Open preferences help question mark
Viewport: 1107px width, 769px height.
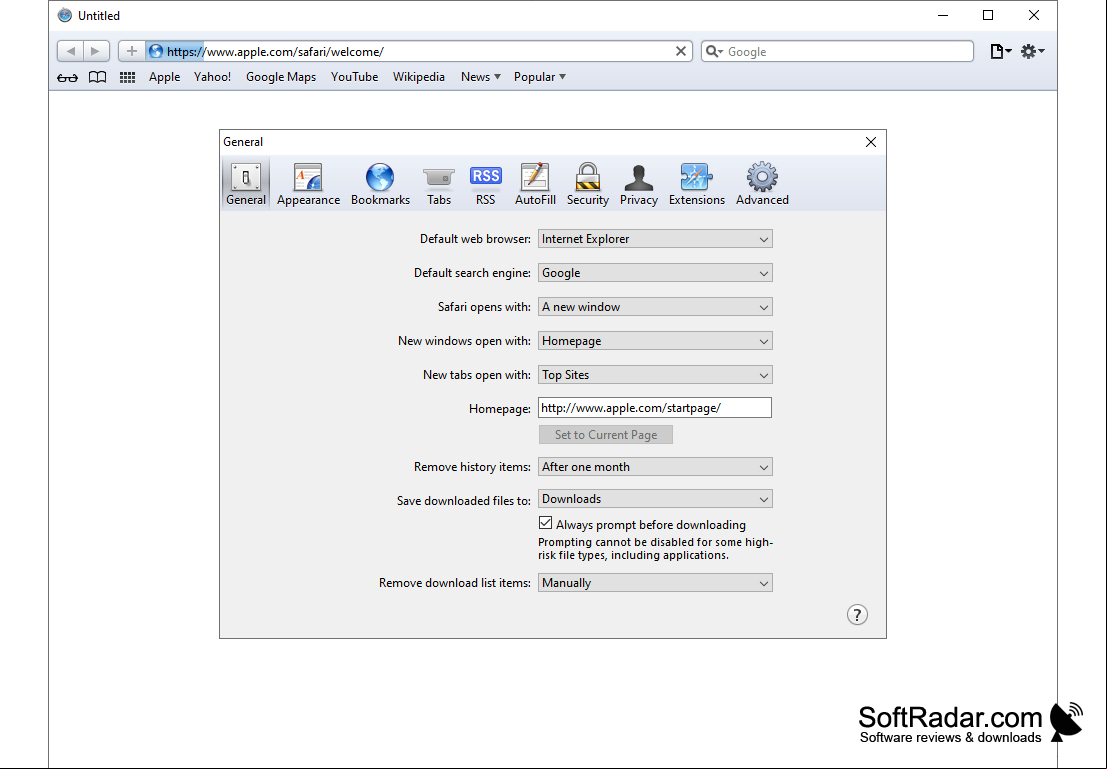click(857, 614)
